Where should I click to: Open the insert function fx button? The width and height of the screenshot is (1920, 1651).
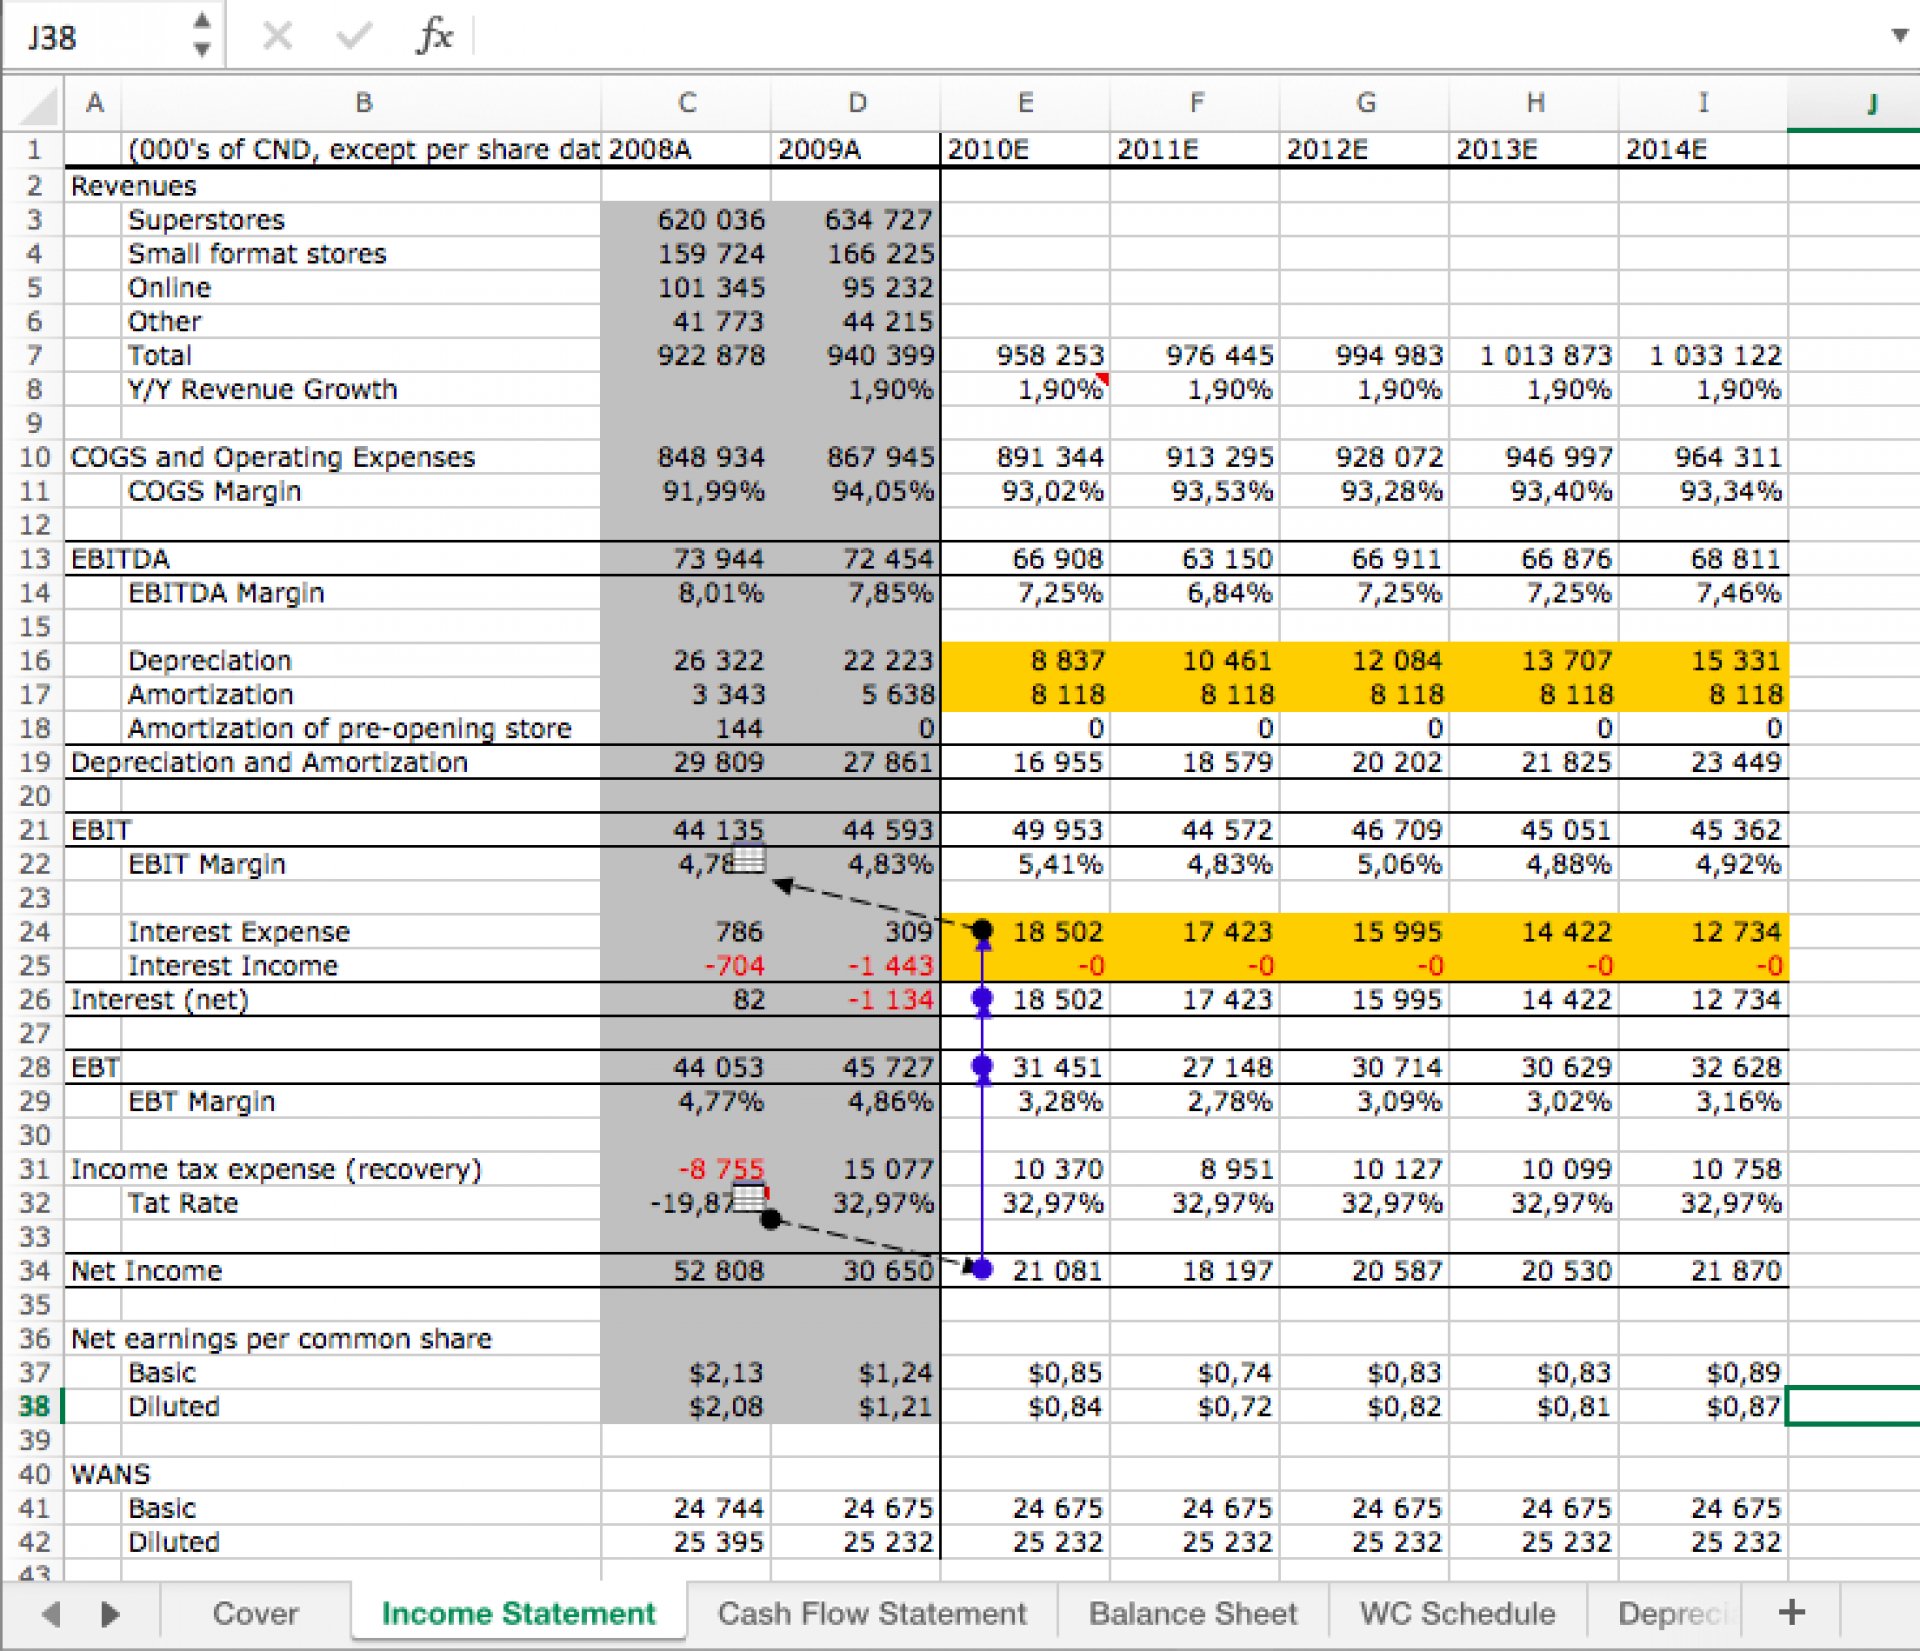coord(434,37)
